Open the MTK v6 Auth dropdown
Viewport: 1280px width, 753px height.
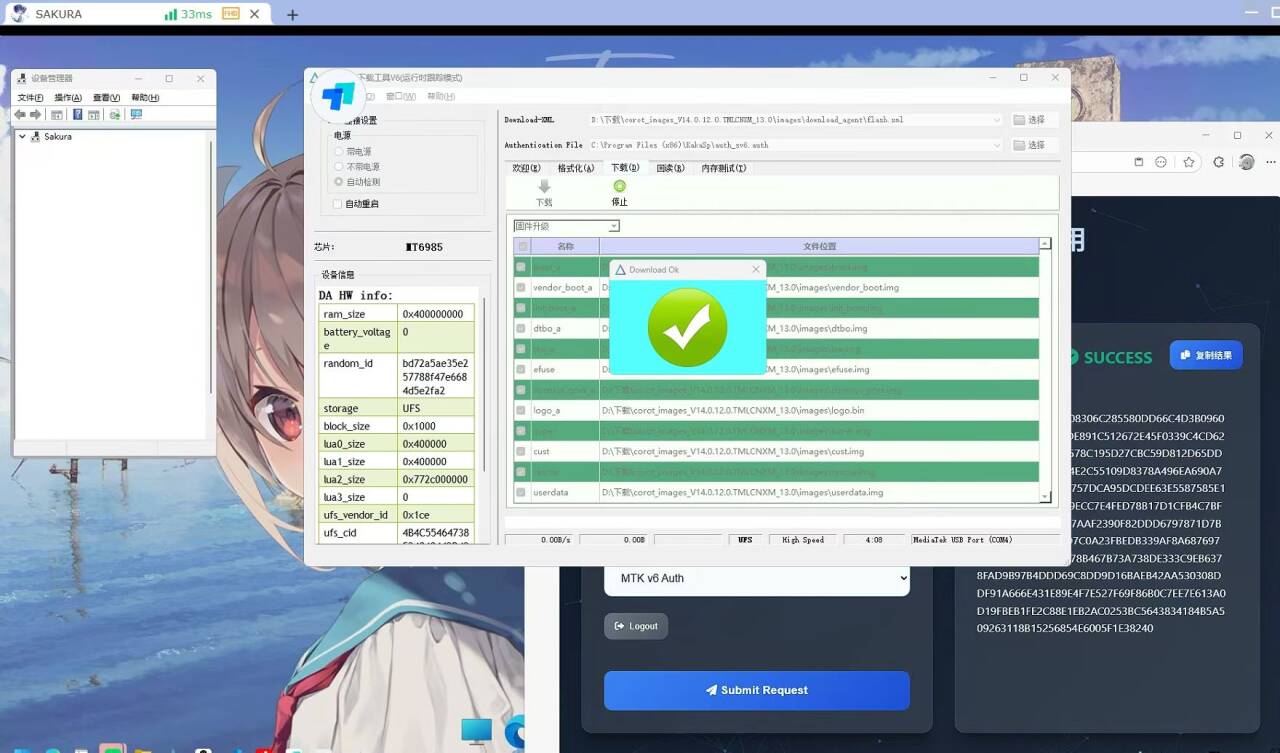756,578
